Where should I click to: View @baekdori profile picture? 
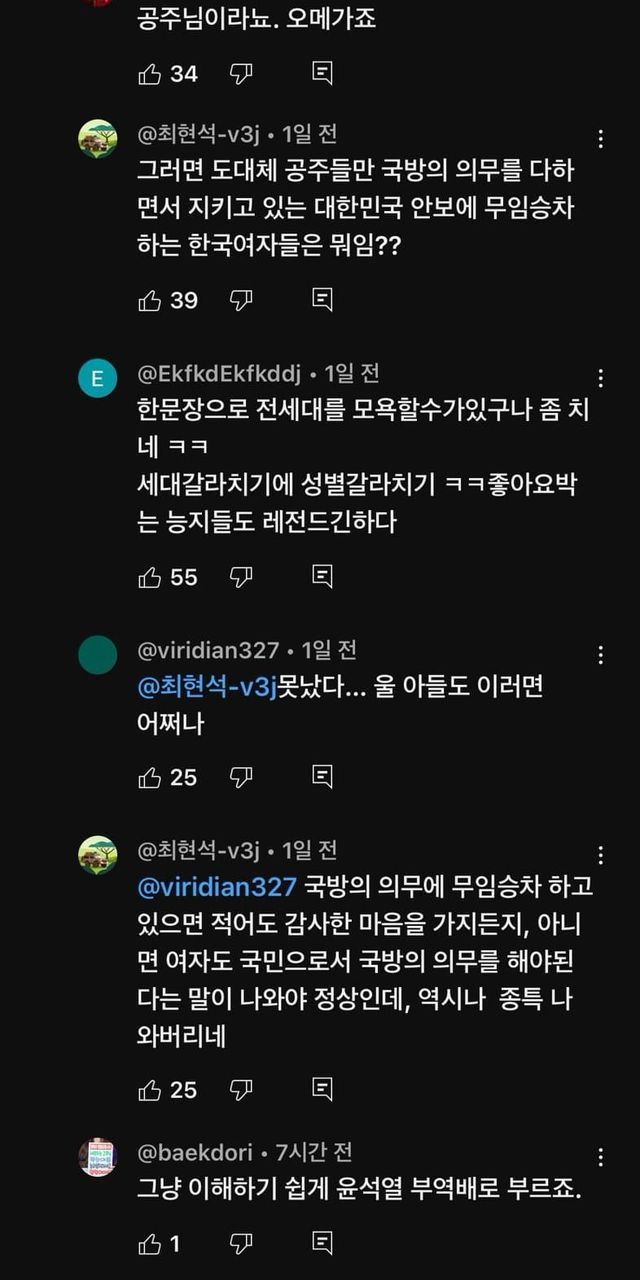98,1157
